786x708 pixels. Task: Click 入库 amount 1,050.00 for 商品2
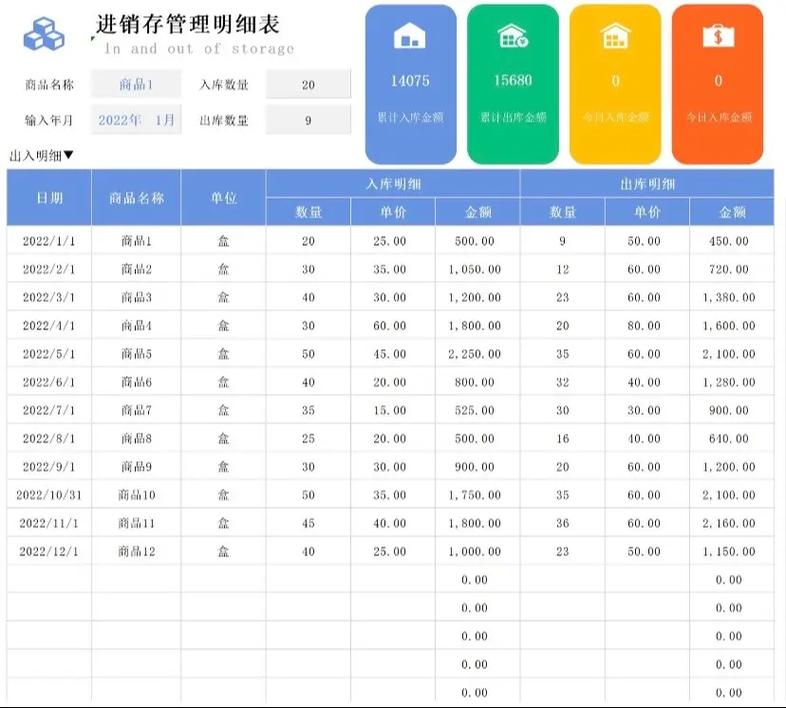click(478, 269)
